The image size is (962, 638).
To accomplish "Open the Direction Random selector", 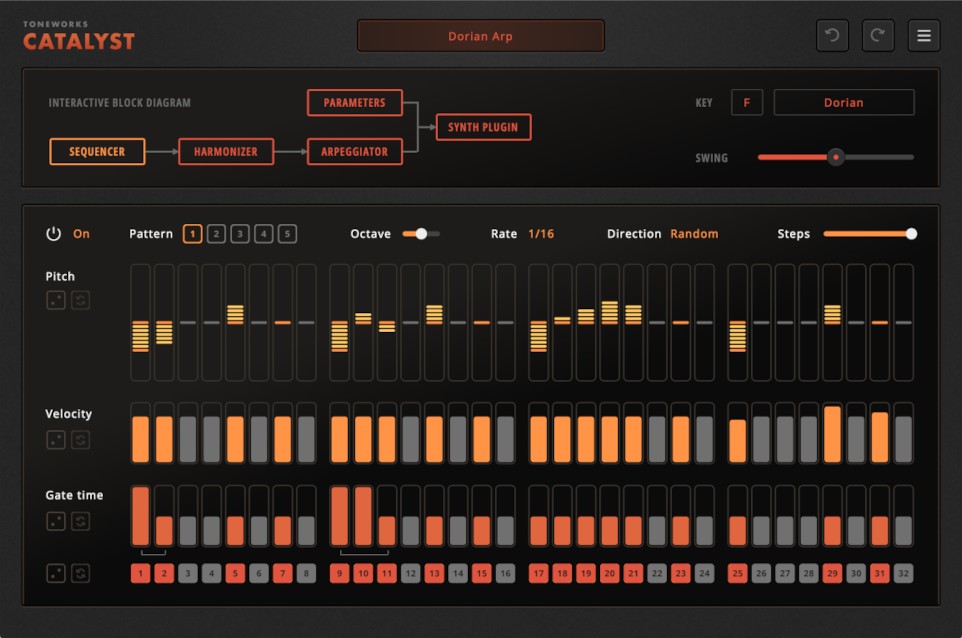I will tap(694, 234).
